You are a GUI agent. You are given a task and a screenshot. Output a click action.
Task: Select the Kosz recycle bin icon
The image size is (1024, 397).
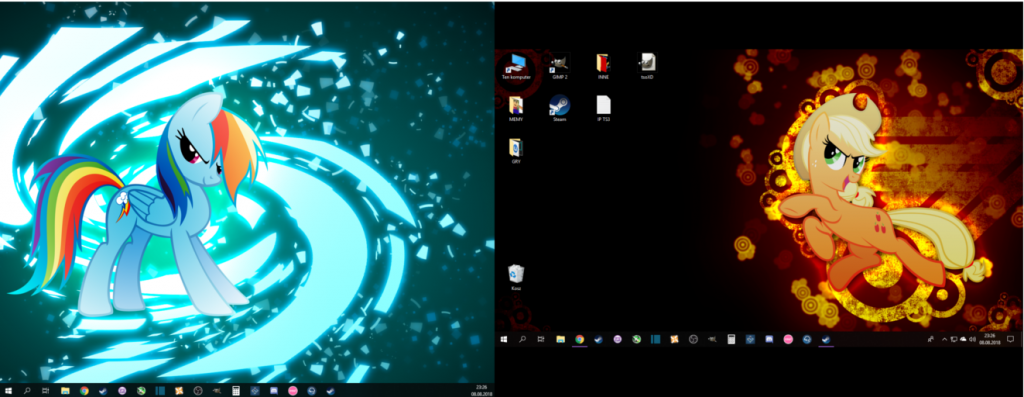516,278
